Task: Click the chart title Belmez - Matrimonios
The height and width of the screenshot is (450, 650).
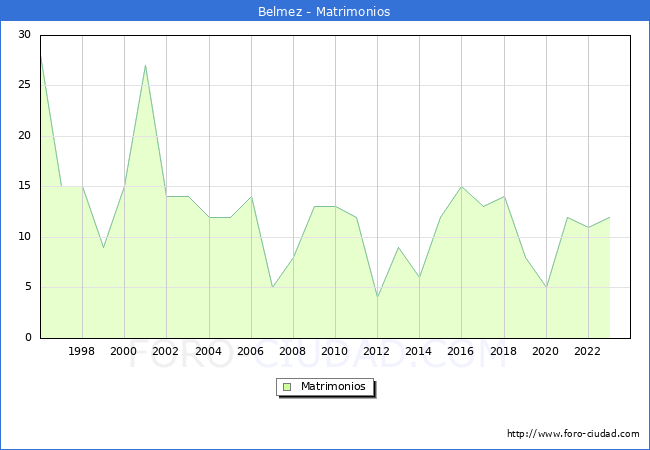Action: [x=325, y=12]
